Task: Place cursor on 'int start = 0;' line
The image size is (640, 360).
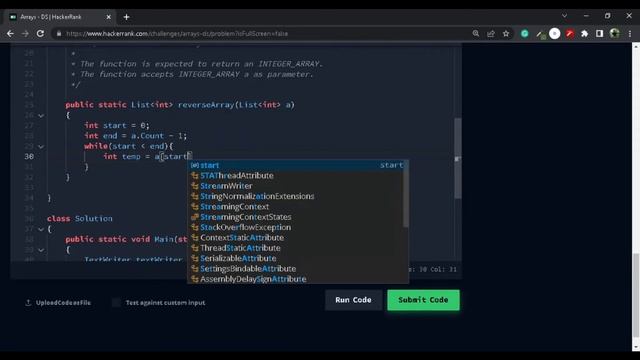Action: click(x=117, y=125)
